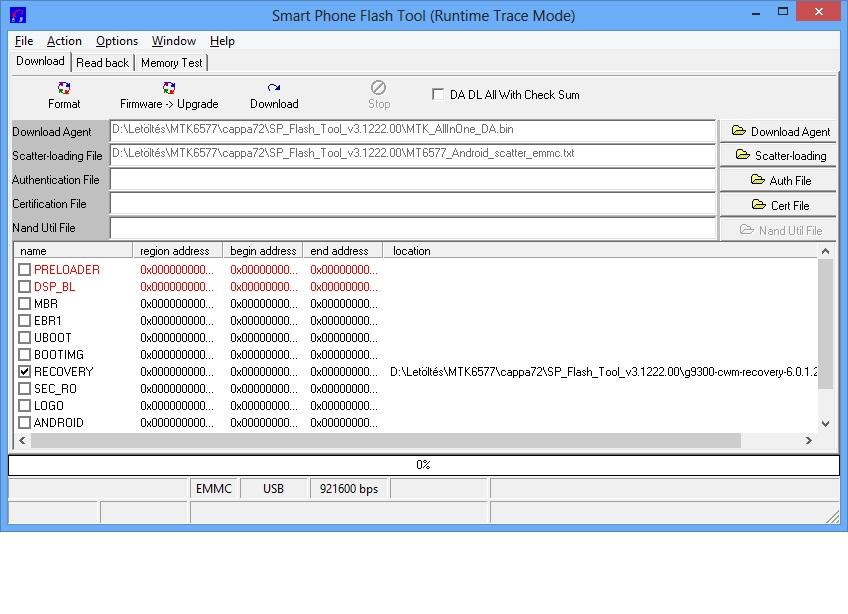Click the partition list scroll-down arrow
The width and height of the screenshot is (848, 614).
point(825,424)
